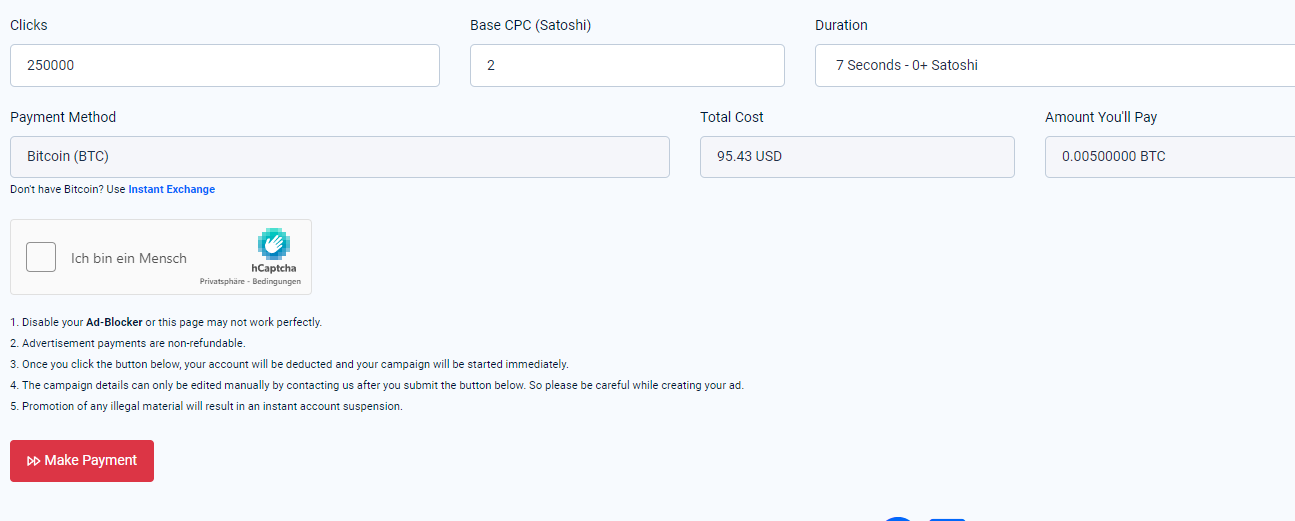Click the "hCaptcha" wordmark text
1295x521 pixels.
[273, 268]
